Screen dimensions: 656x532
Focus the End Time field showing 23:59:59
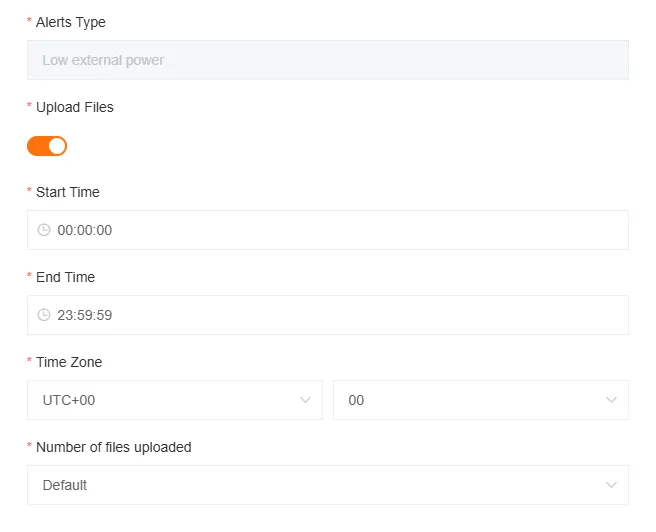327,315
